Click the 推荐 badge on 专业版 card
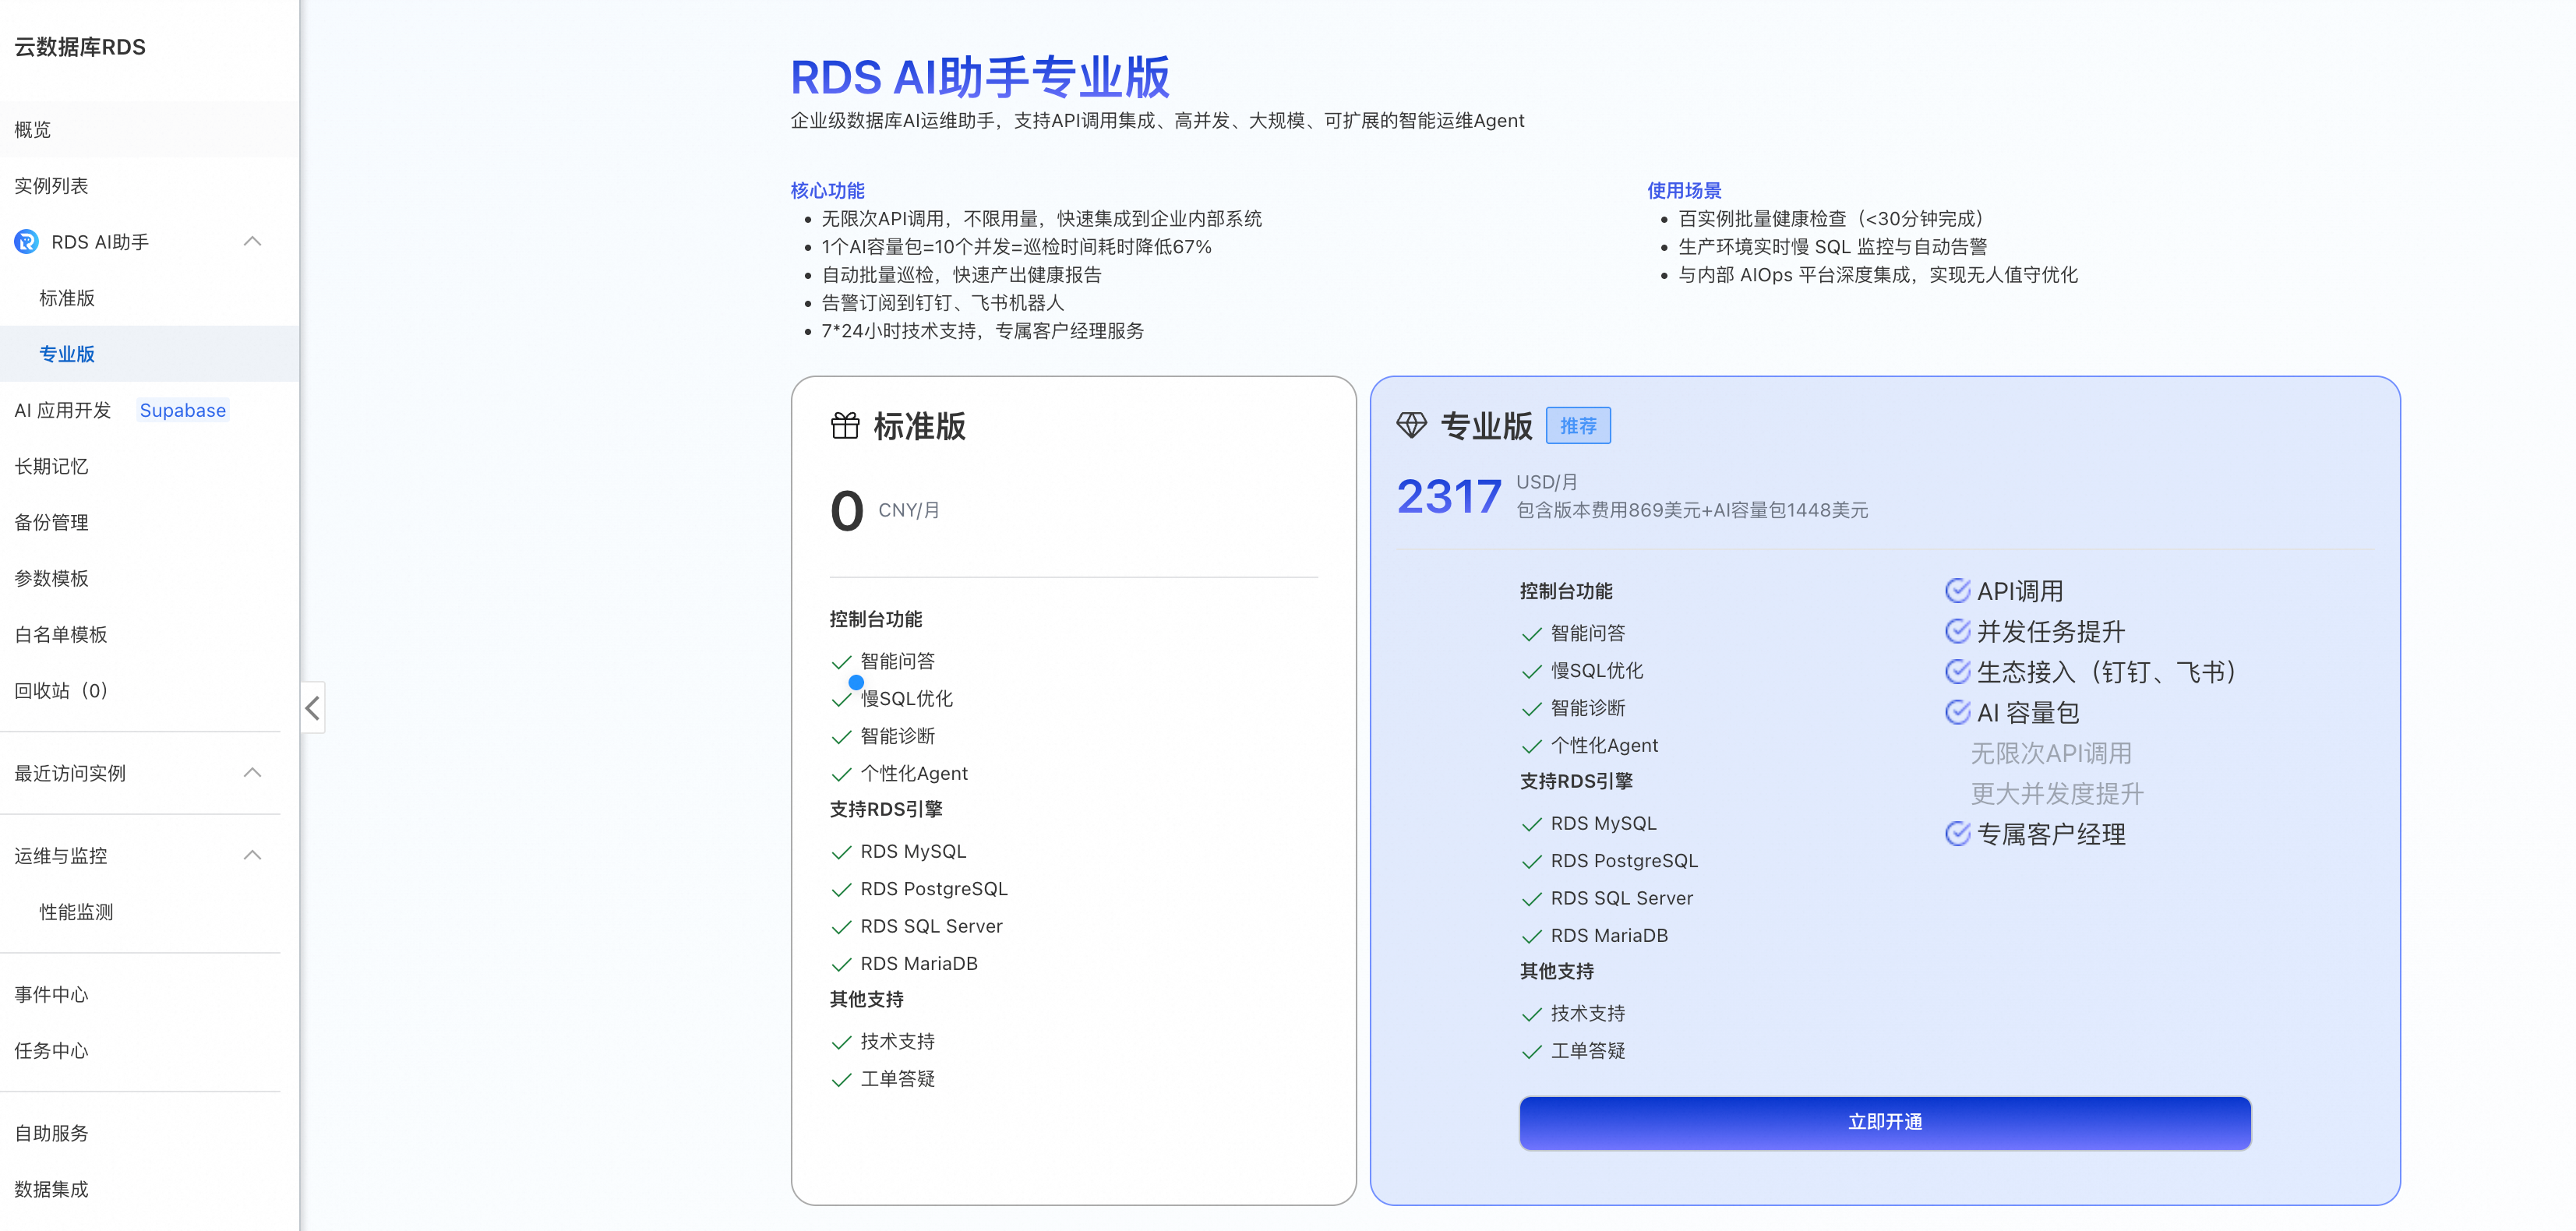The height and width of the screenshot is (1231, 2576). 1577,426
